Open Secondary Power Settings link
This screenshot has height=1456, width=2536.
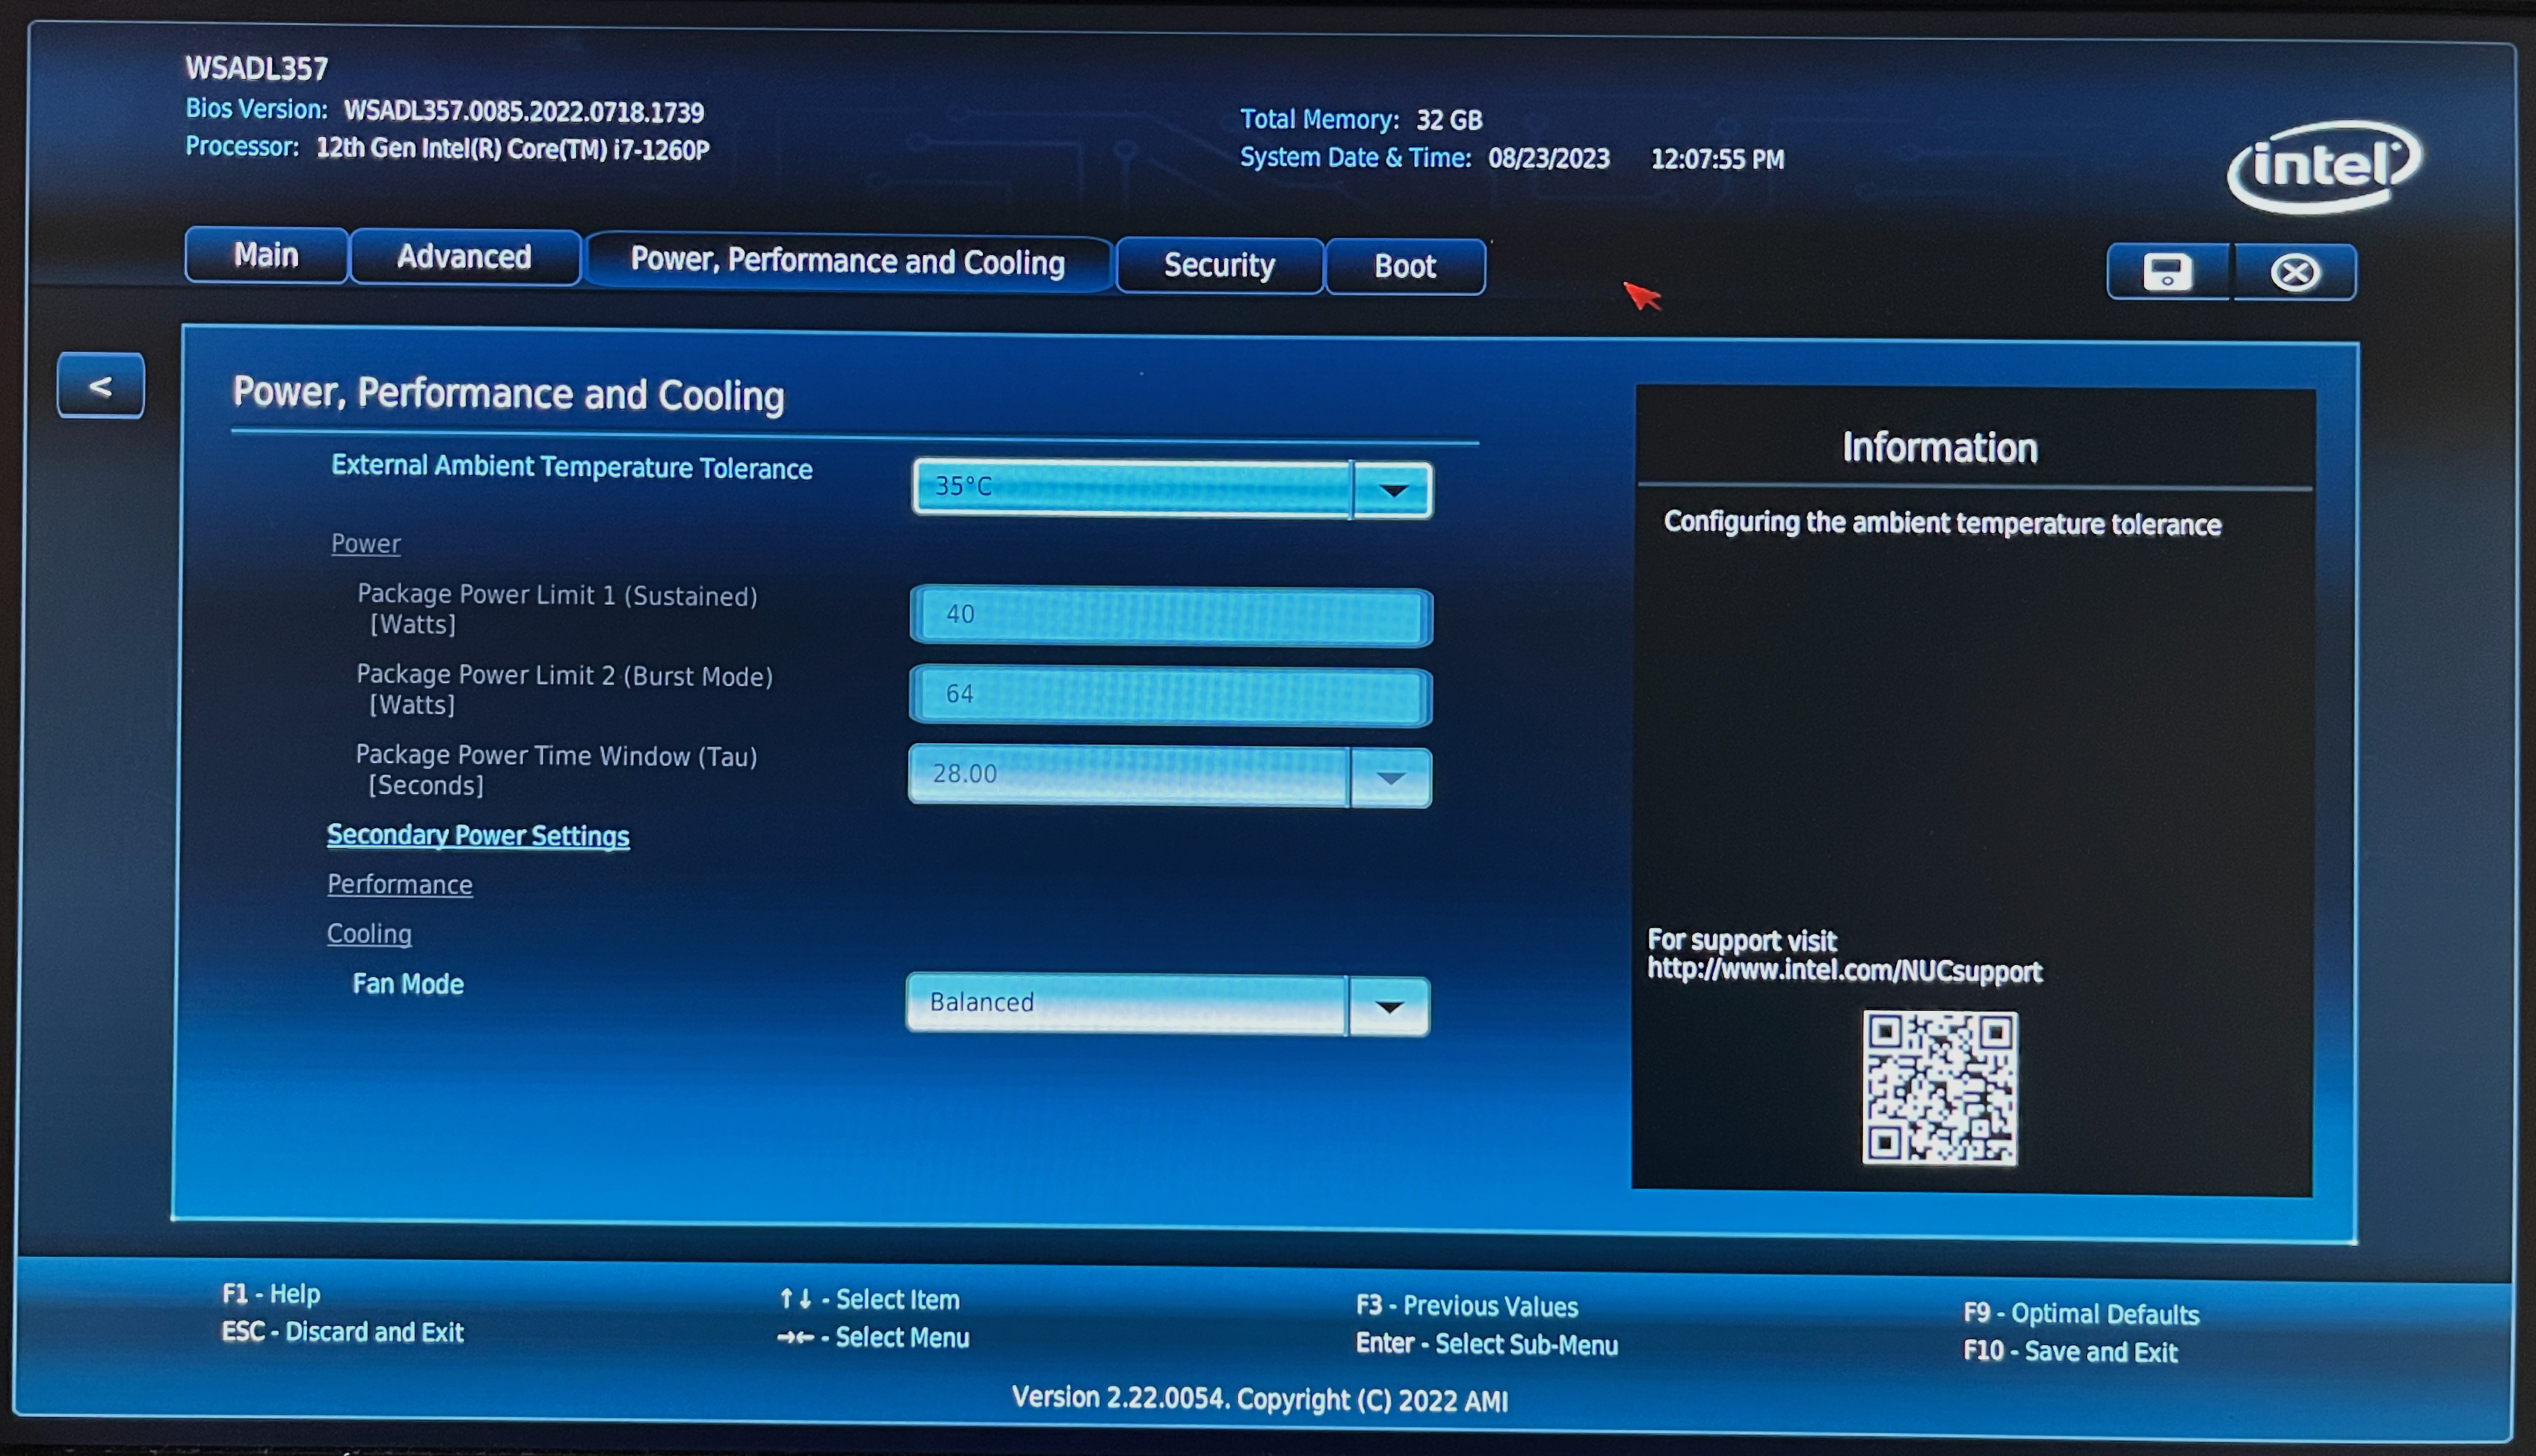(x=478, y=836)
